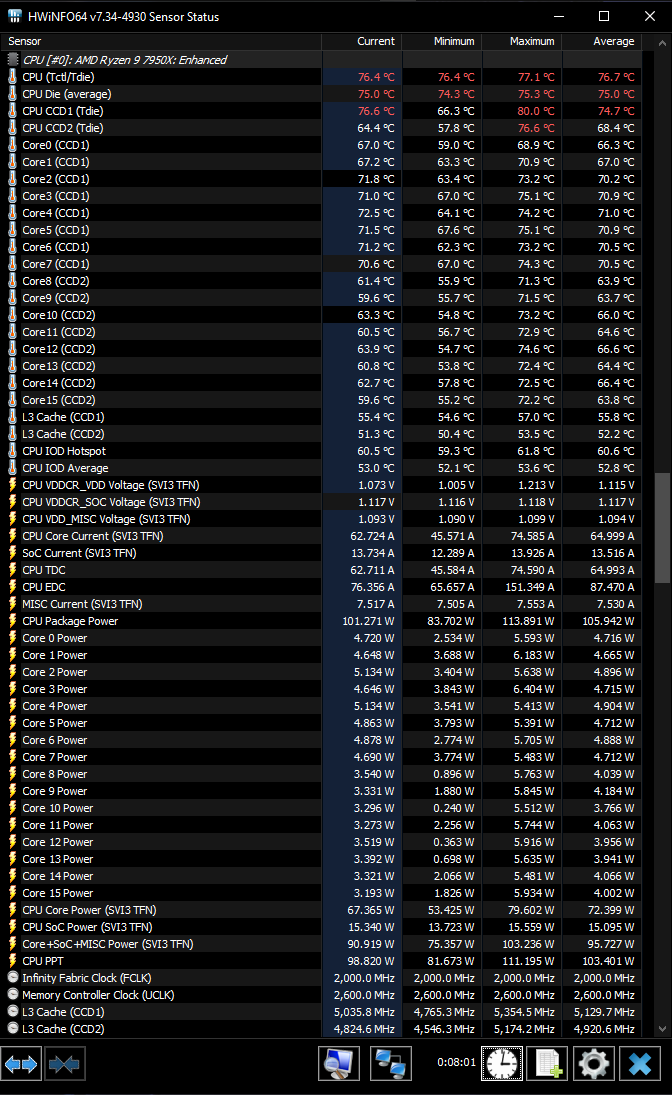Click the CPU PPT thunderbolt icon
672x1095 pixels.
point(13,961)
